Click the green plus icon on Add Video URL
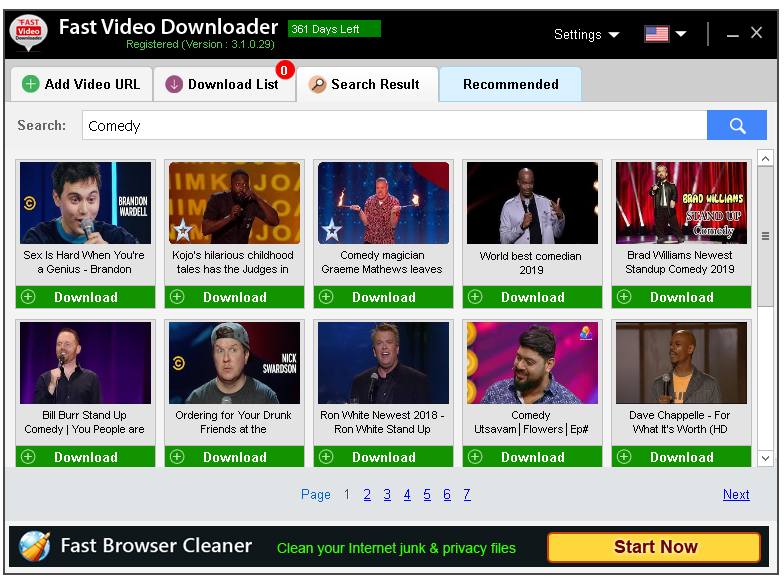This screenshot has width=784, height=582. [30, 84]
